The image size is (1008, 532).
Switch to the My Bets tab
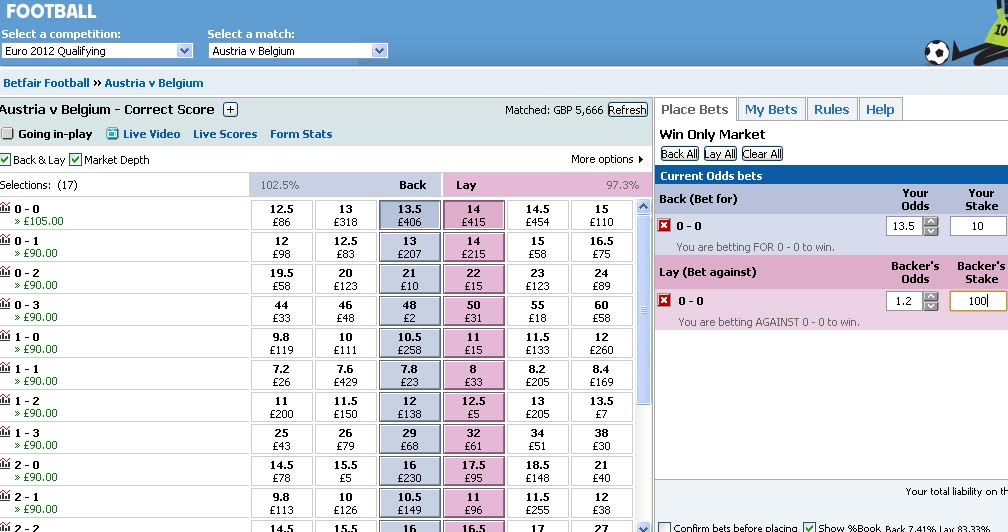coord(771,109)
